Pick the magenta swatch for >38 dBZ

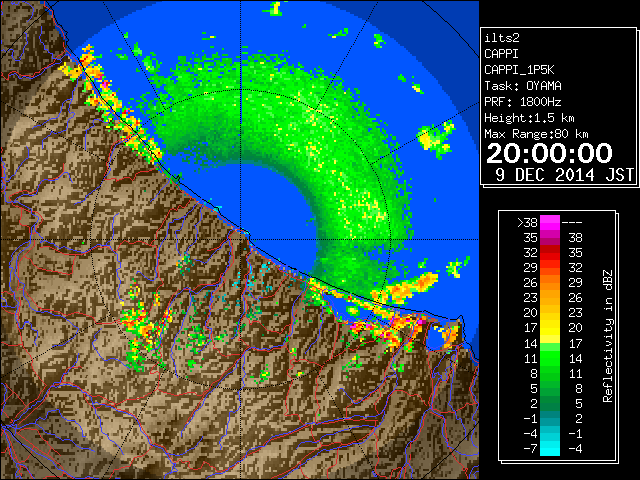click(550, 222)
